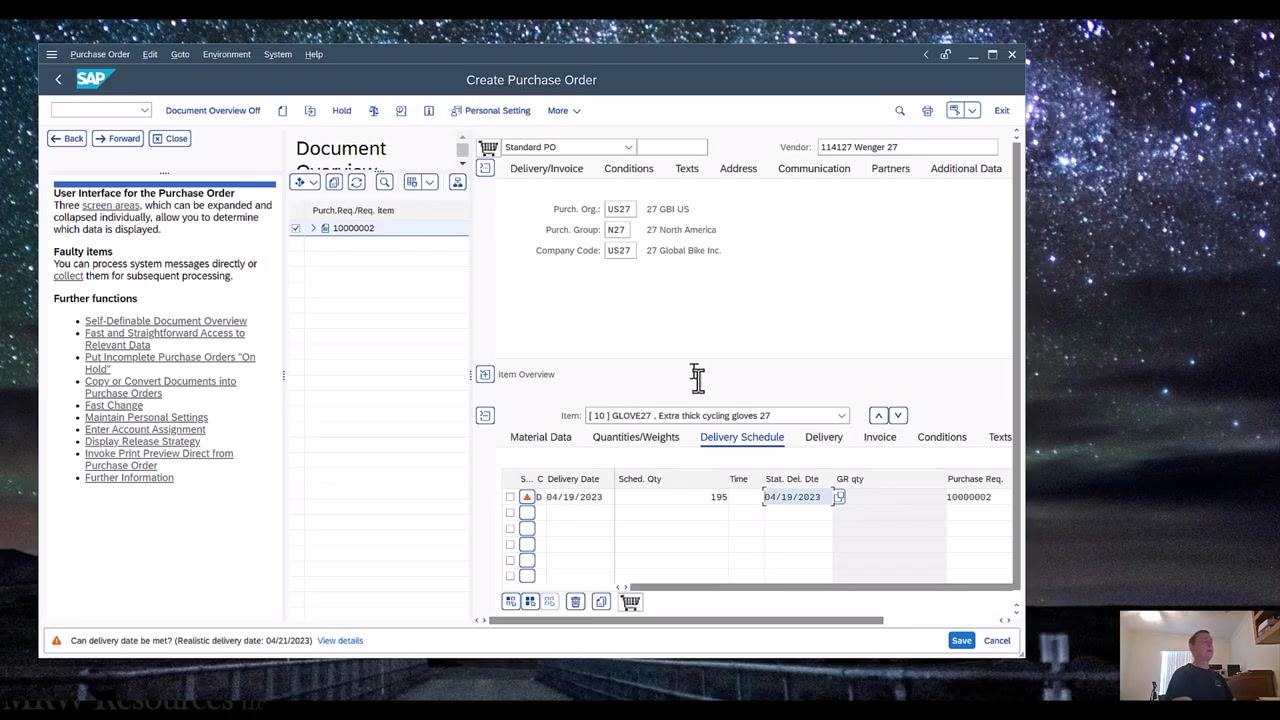This screenshot has width=1280, height=720.
Task: Click the create new document icon
Action: point(282,111)
